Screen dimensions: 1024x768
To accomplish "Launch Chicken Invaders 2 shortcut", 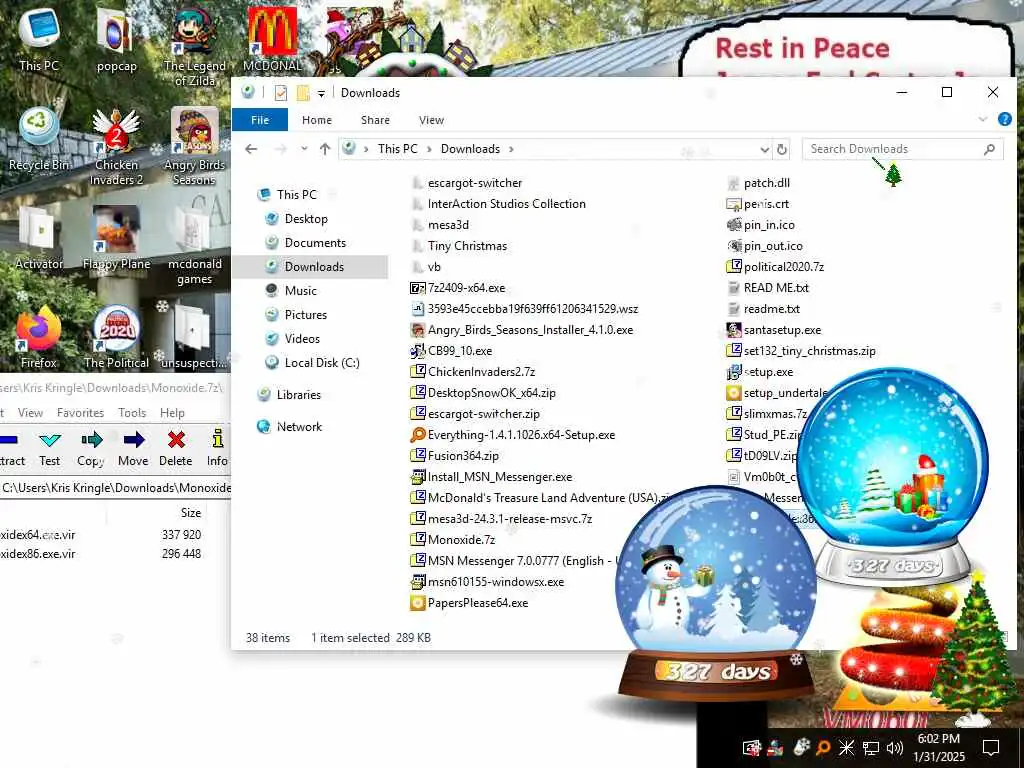I will point(116,146).
